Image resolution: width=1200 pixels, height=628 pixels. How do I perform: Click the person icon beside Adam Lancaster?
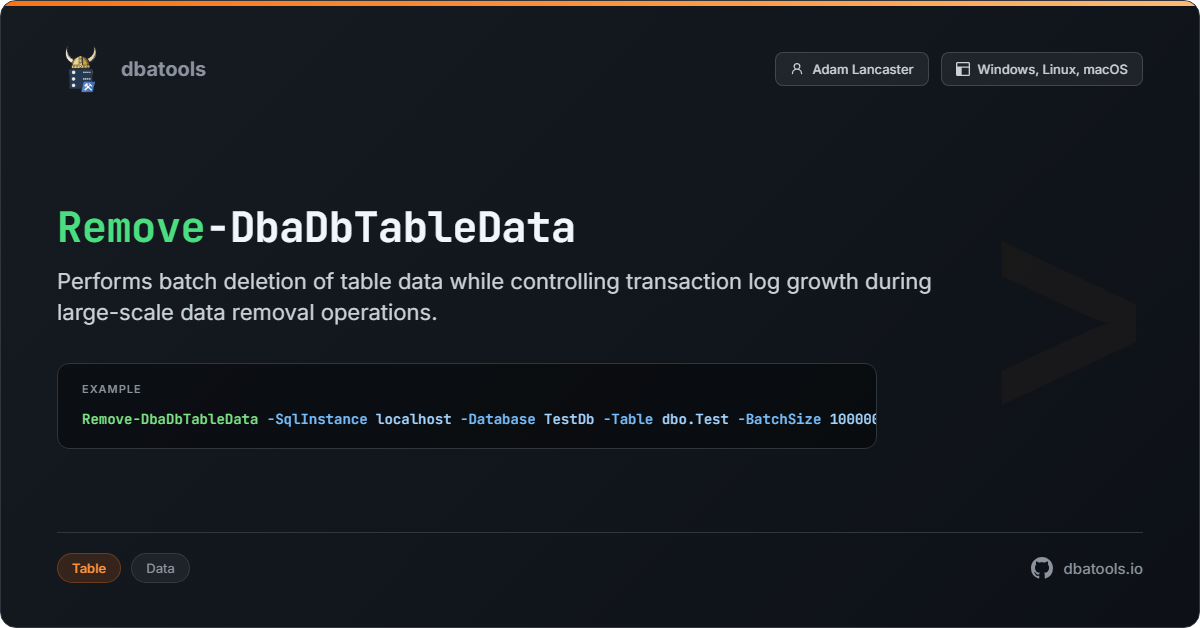[797, 69]
